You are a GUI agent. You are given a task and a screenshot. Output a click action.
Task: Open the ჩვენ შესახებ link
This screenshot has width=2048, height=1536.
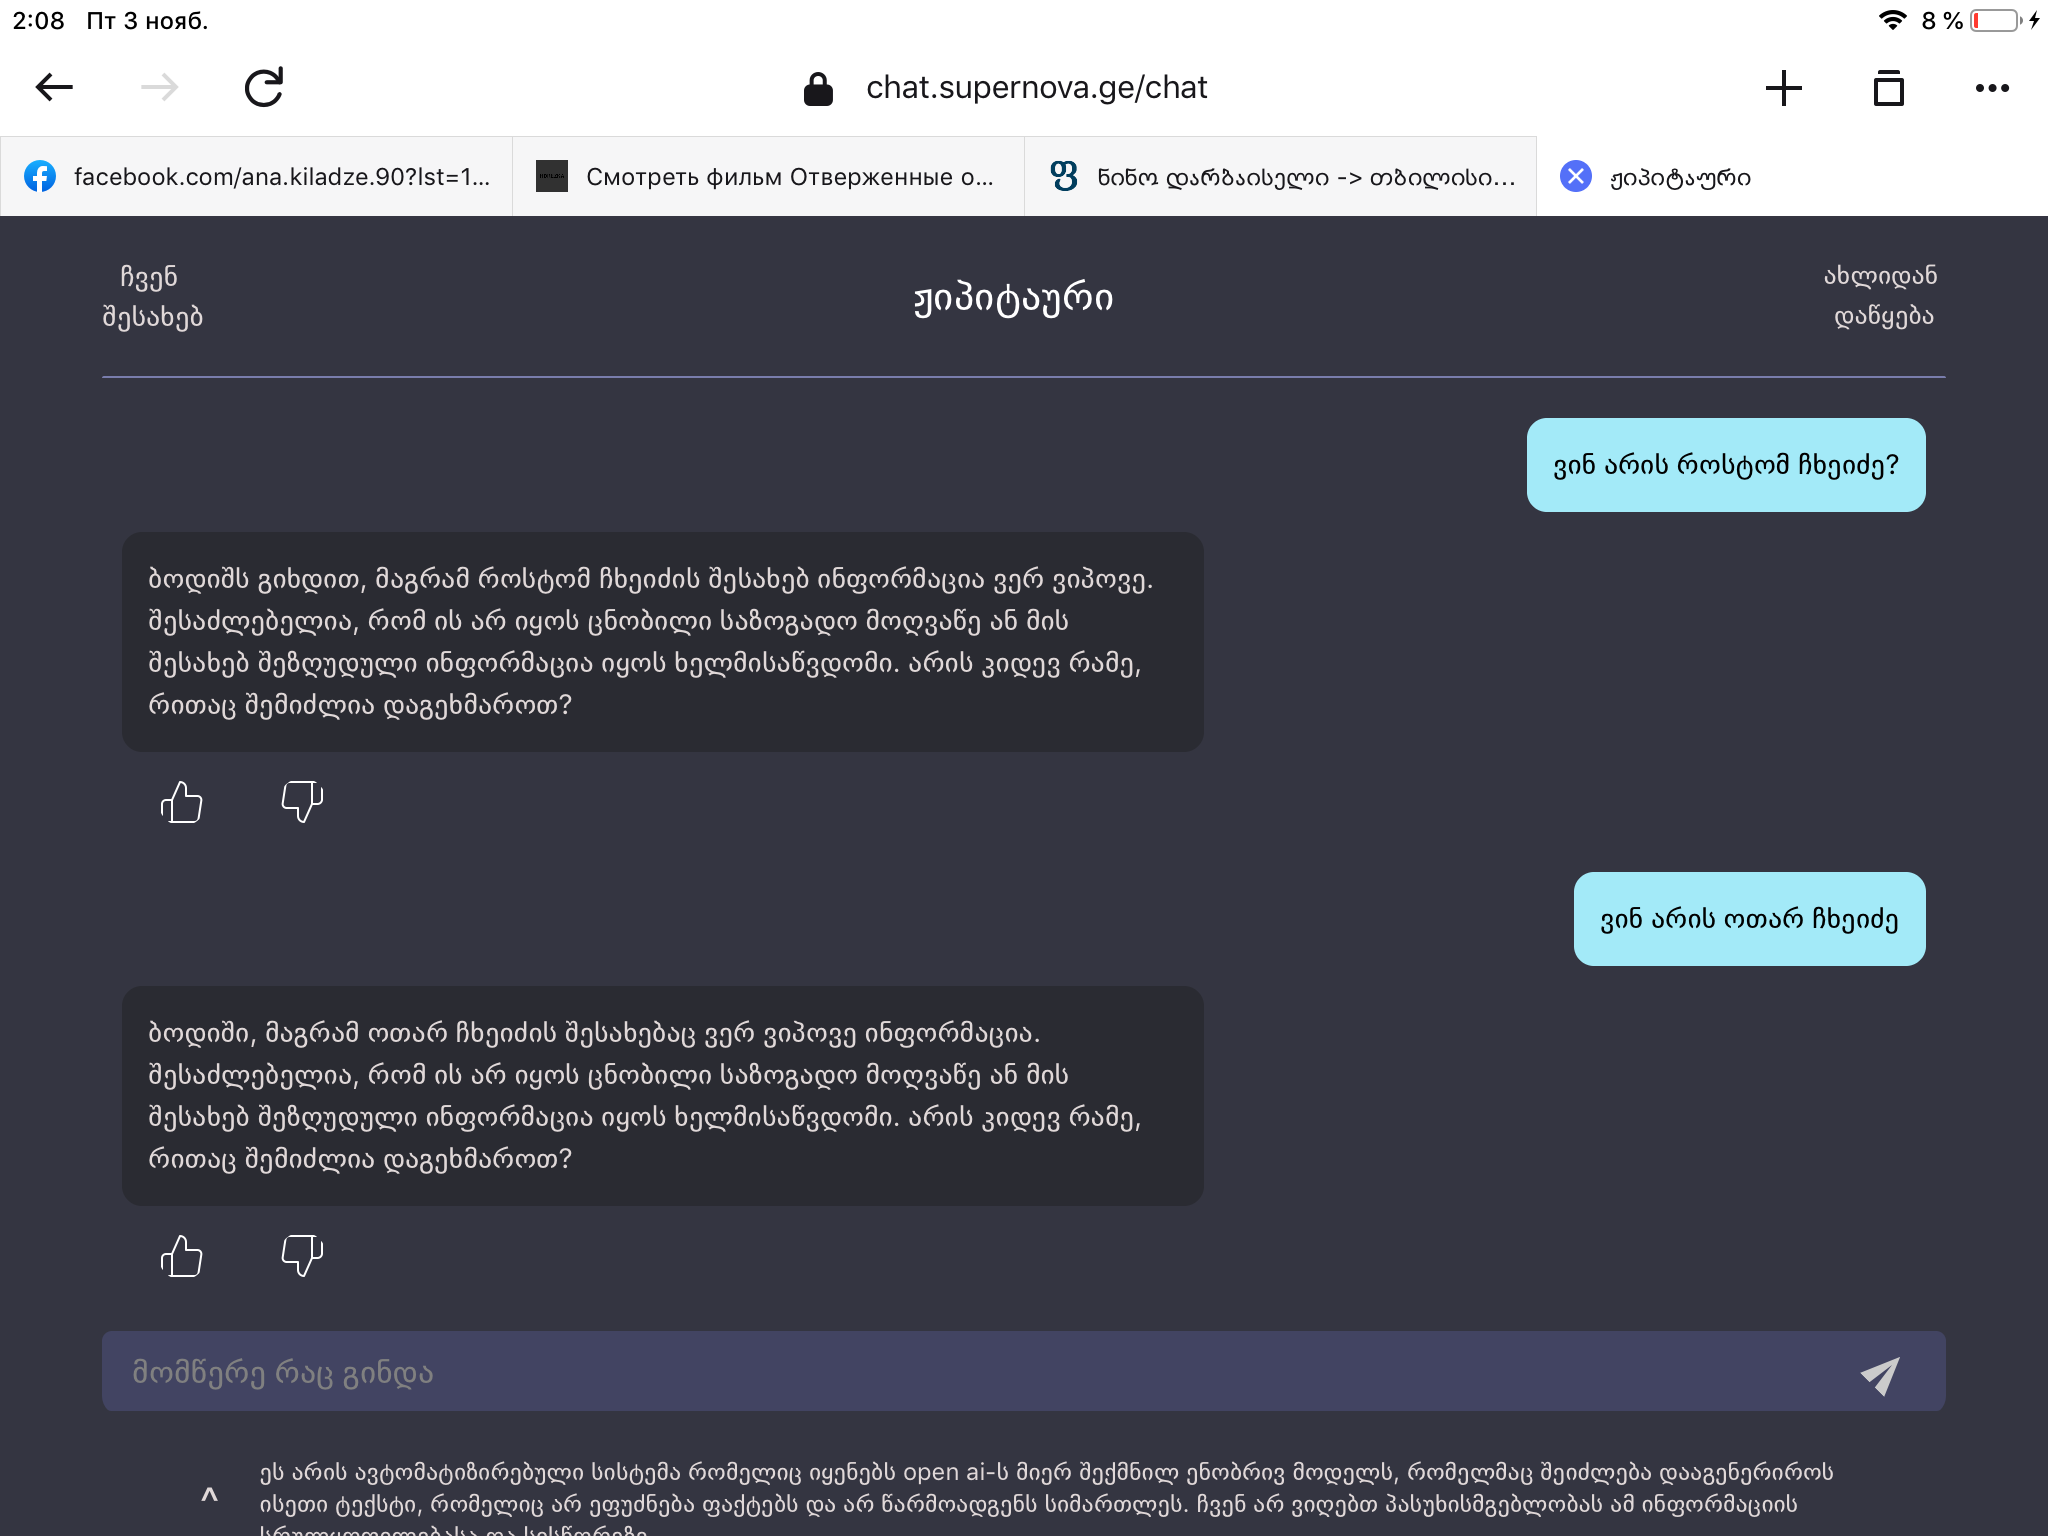click(x=152, y=297)
